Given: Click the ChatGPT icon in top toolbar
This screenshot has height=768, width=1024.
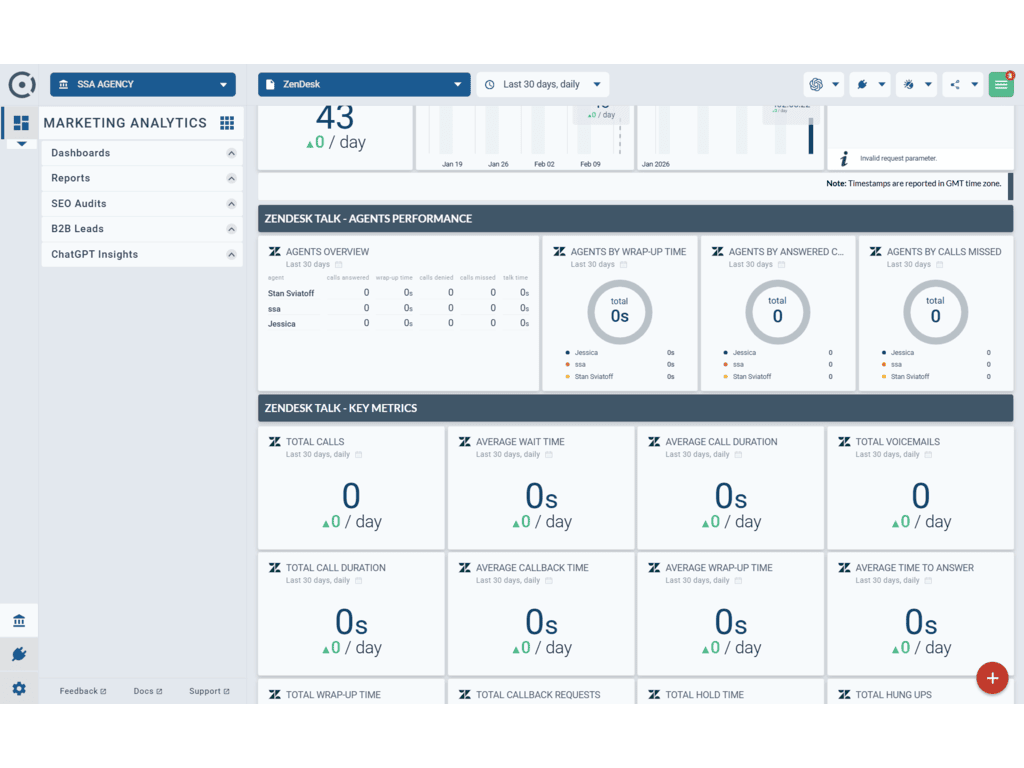Looking at the screenshot, I should pos(816,85).
